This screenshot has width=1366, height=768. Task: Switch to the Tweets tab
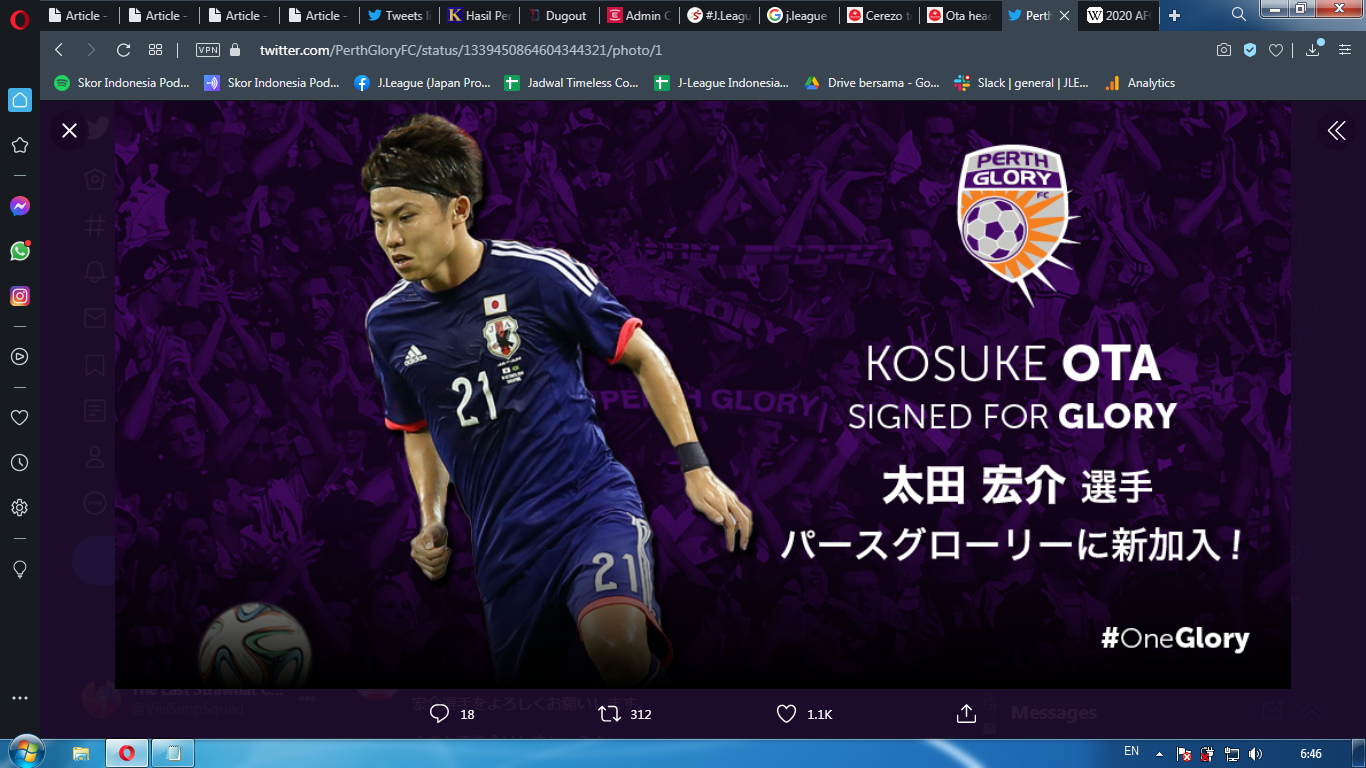399,15
